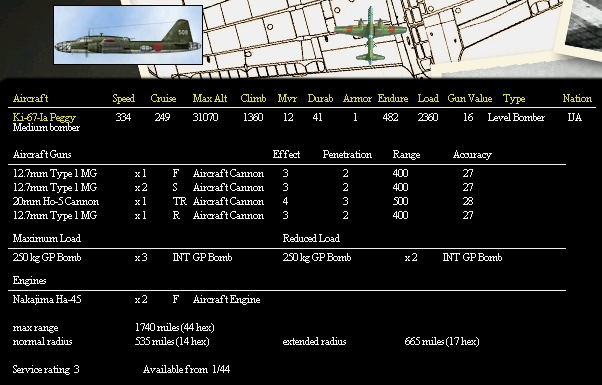602x385 pixels.
Task: Click the 250 kg GP Bomb x3 entry
Action: 122,258
